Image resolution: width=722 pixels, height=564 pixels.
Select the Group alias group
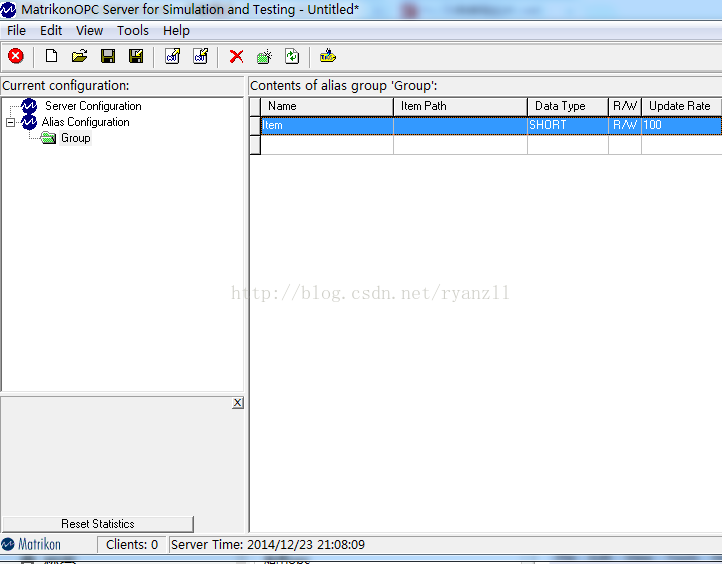tap(76, 138)
